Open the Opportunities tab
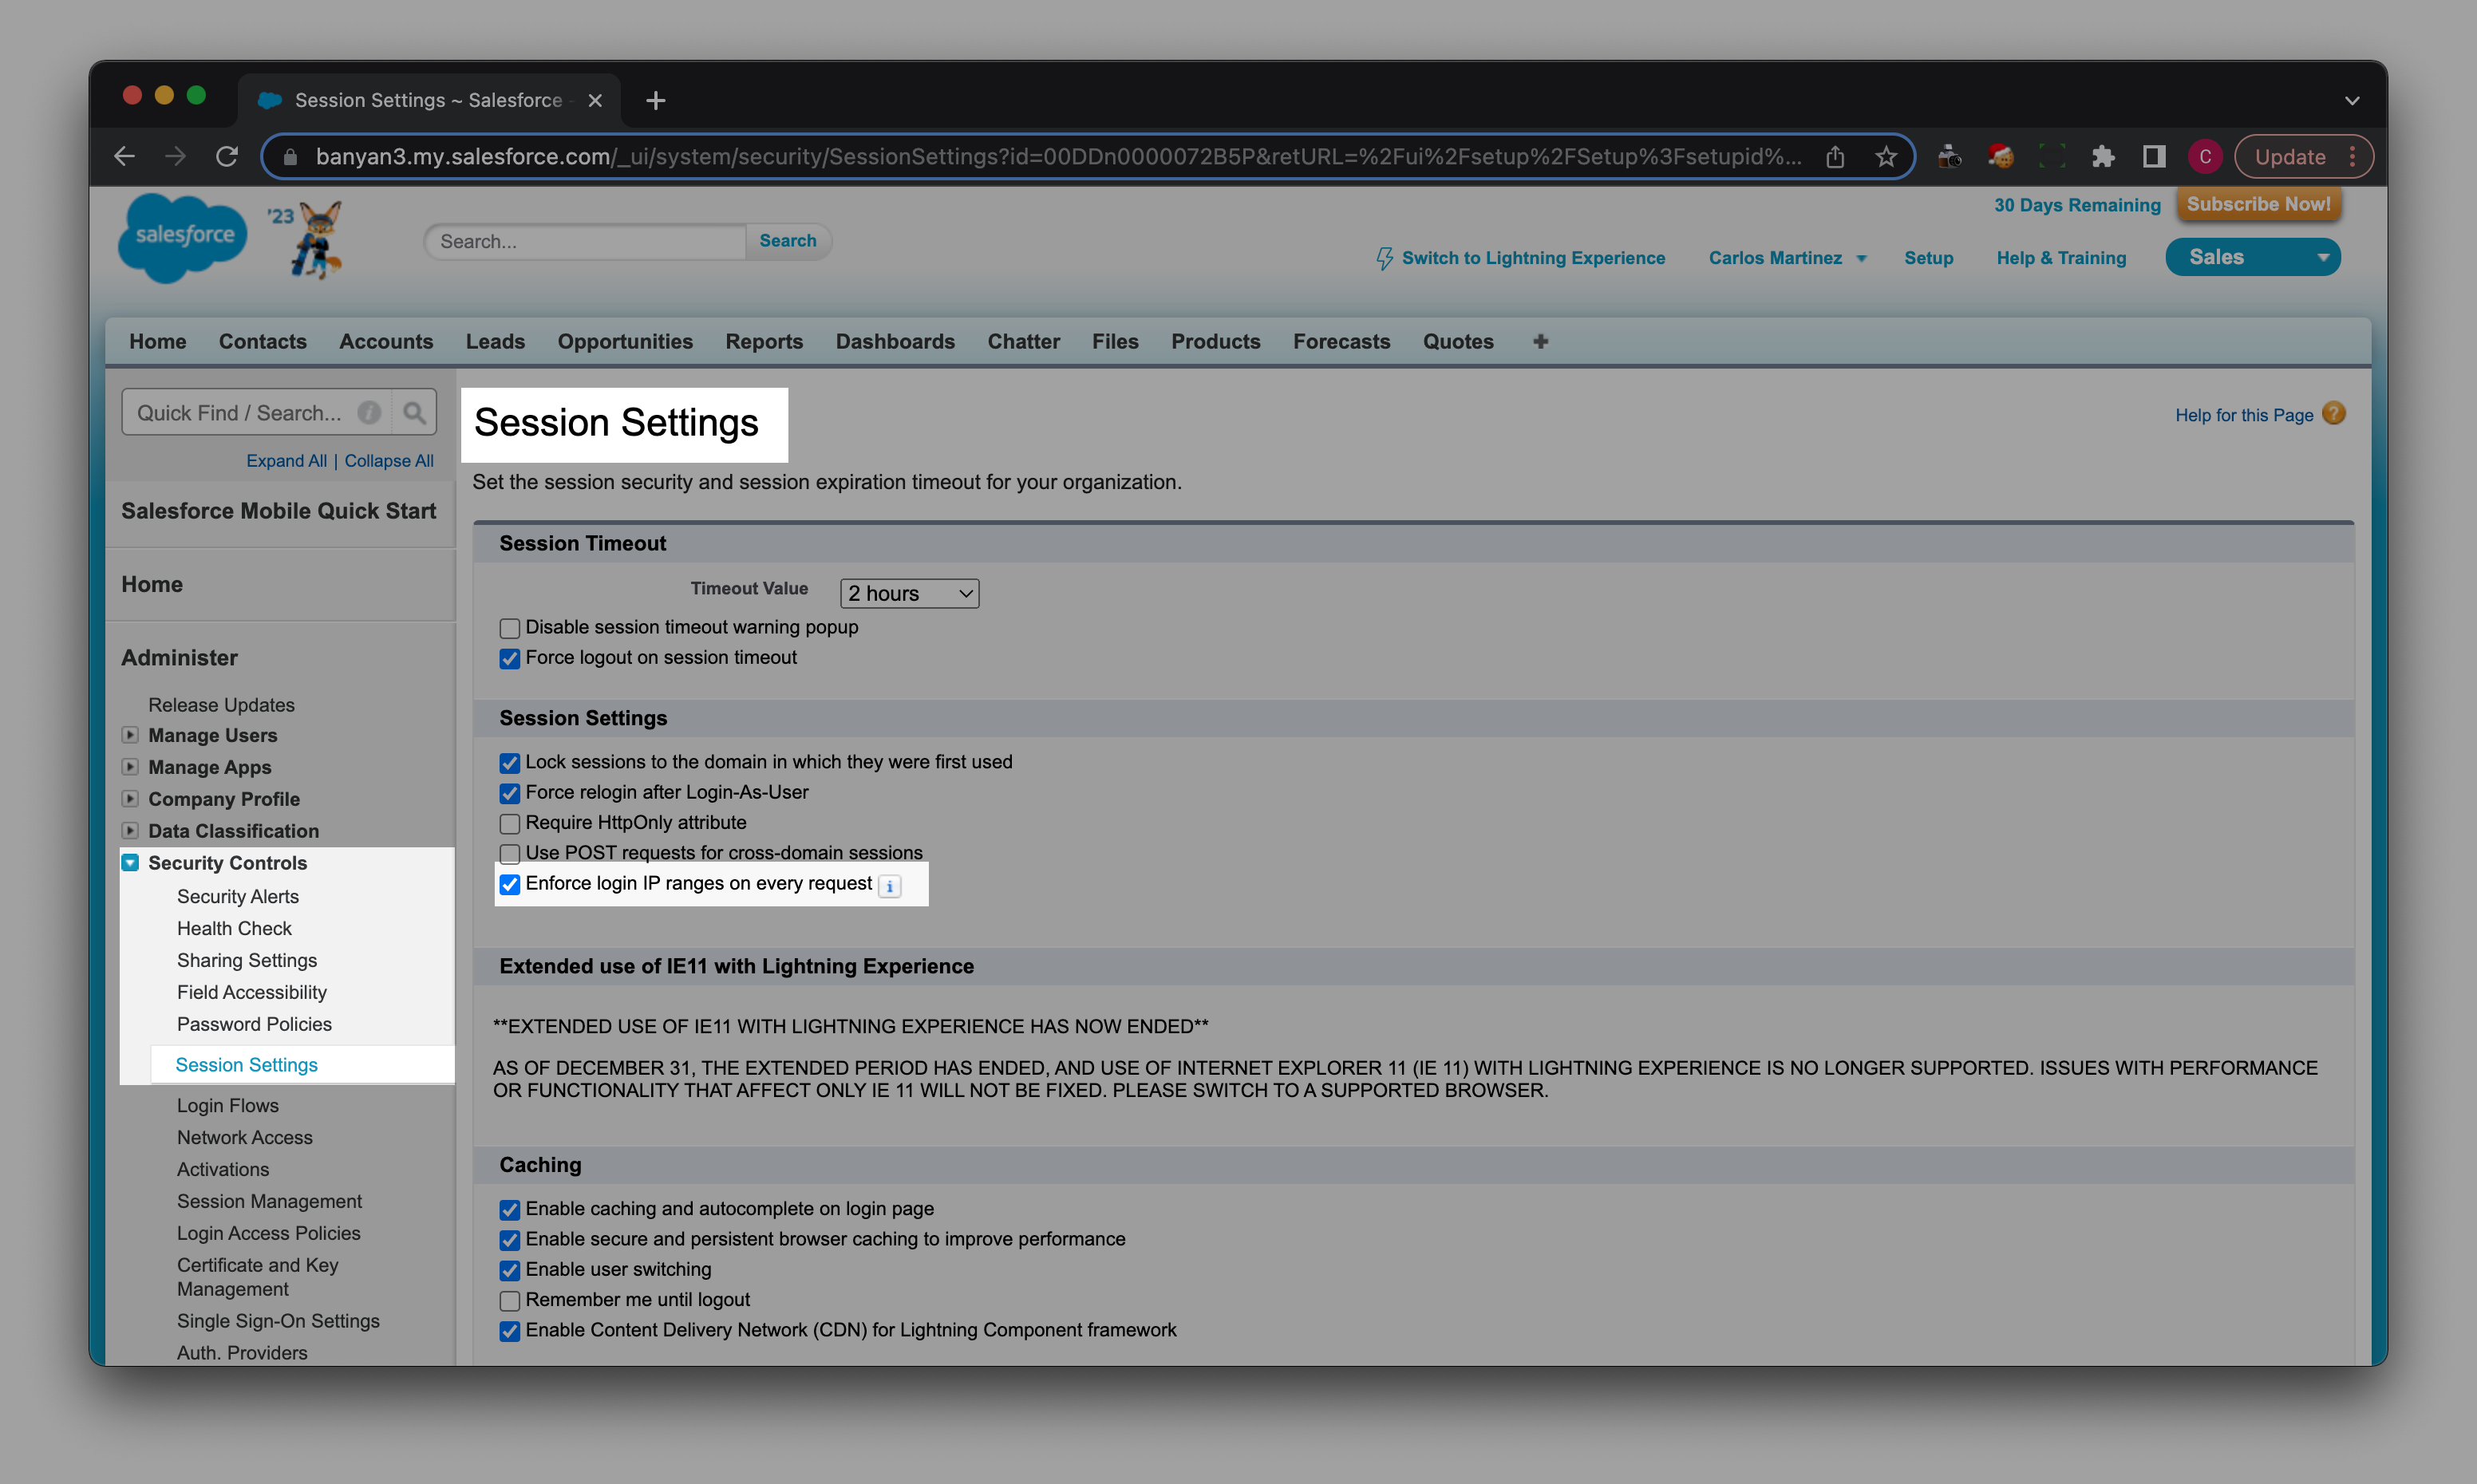 click(625, 342)
